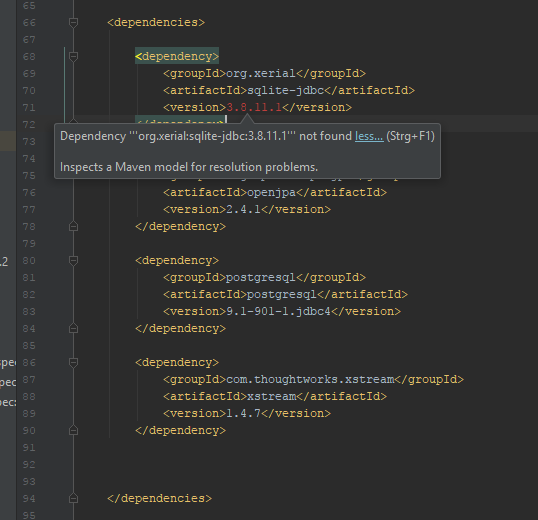
Task: Click line number 83 in gutter
Action: [x=29, y=311]
